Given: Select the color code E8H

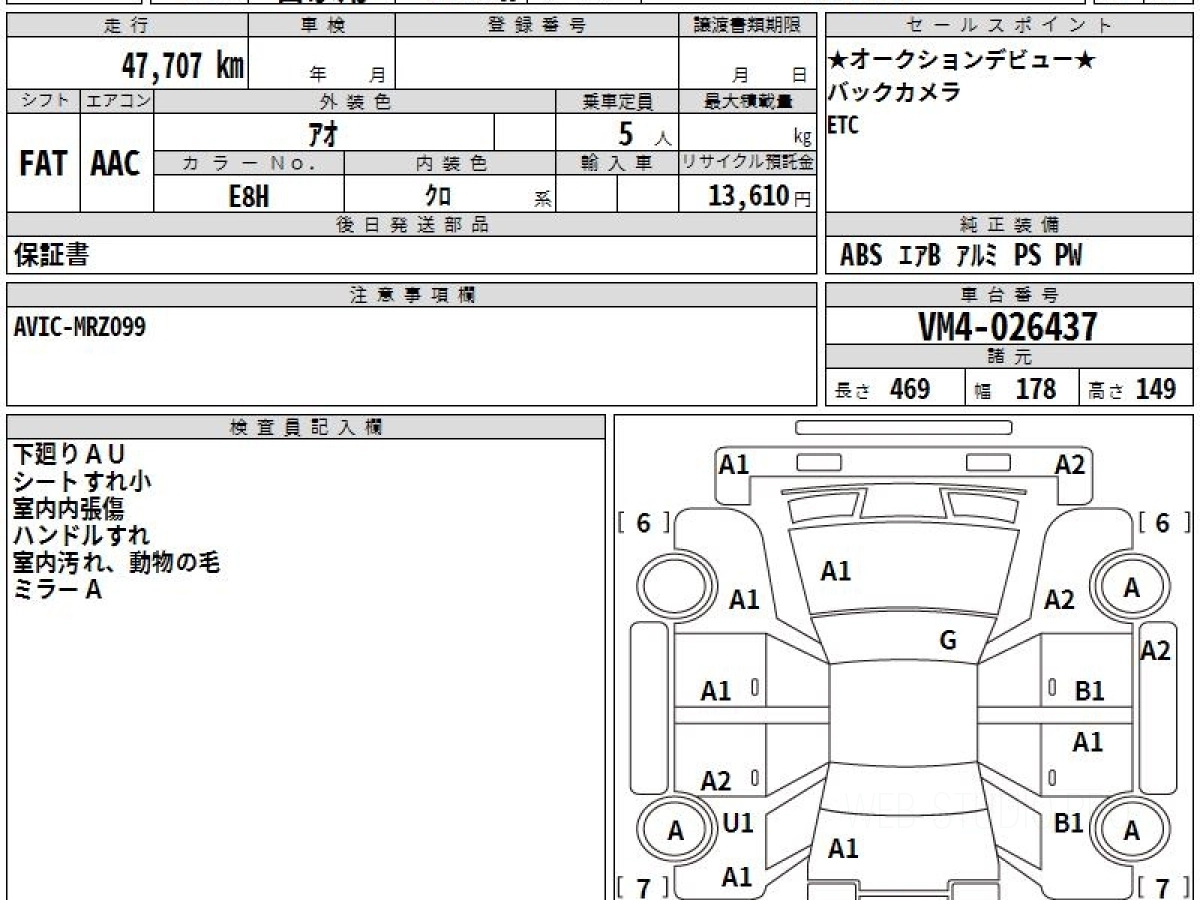Looking at the screenshot, I should pyautogui.click(x=249, y=196).
